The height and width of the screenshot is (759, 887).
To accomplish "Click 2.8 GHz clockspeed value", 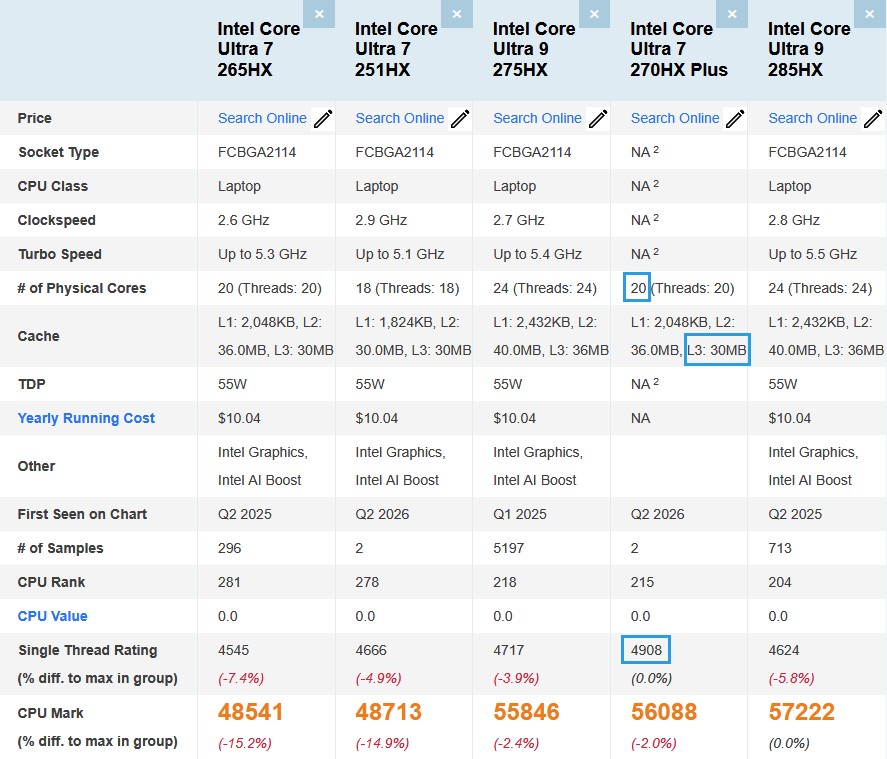I will coord(794,220).
